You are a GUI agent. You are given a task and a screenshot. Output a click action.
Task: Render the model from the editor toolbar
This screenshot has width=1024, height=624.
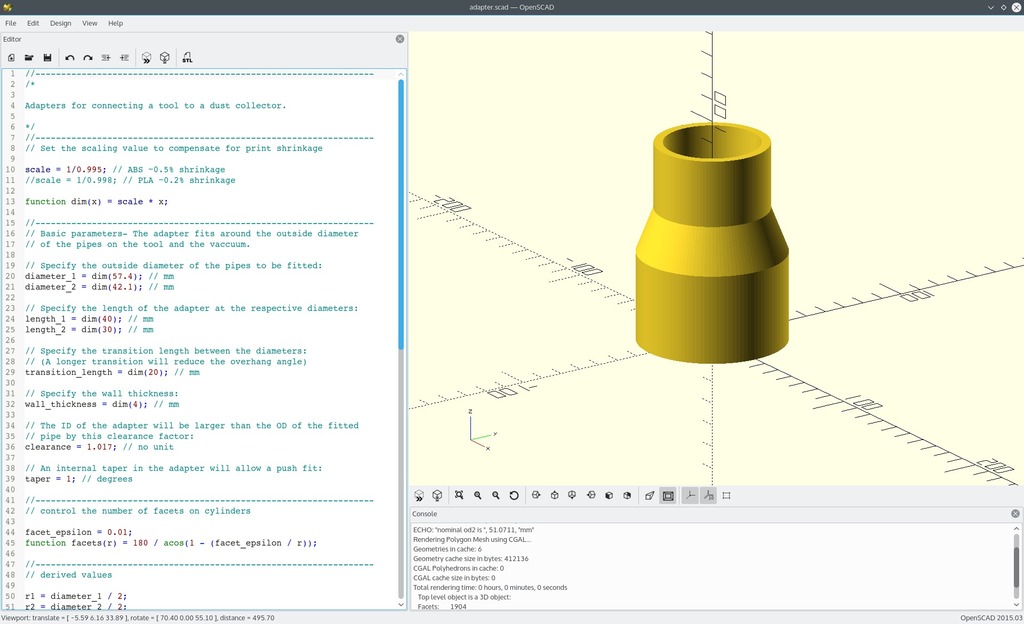coord(165,58)
